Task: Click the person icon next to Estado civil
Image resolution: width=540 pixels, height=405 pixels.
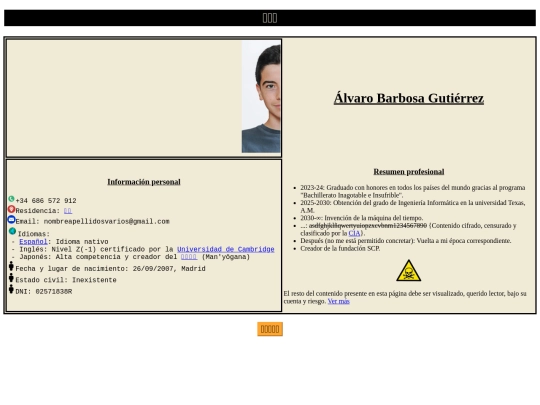Action: pos(11,278)
